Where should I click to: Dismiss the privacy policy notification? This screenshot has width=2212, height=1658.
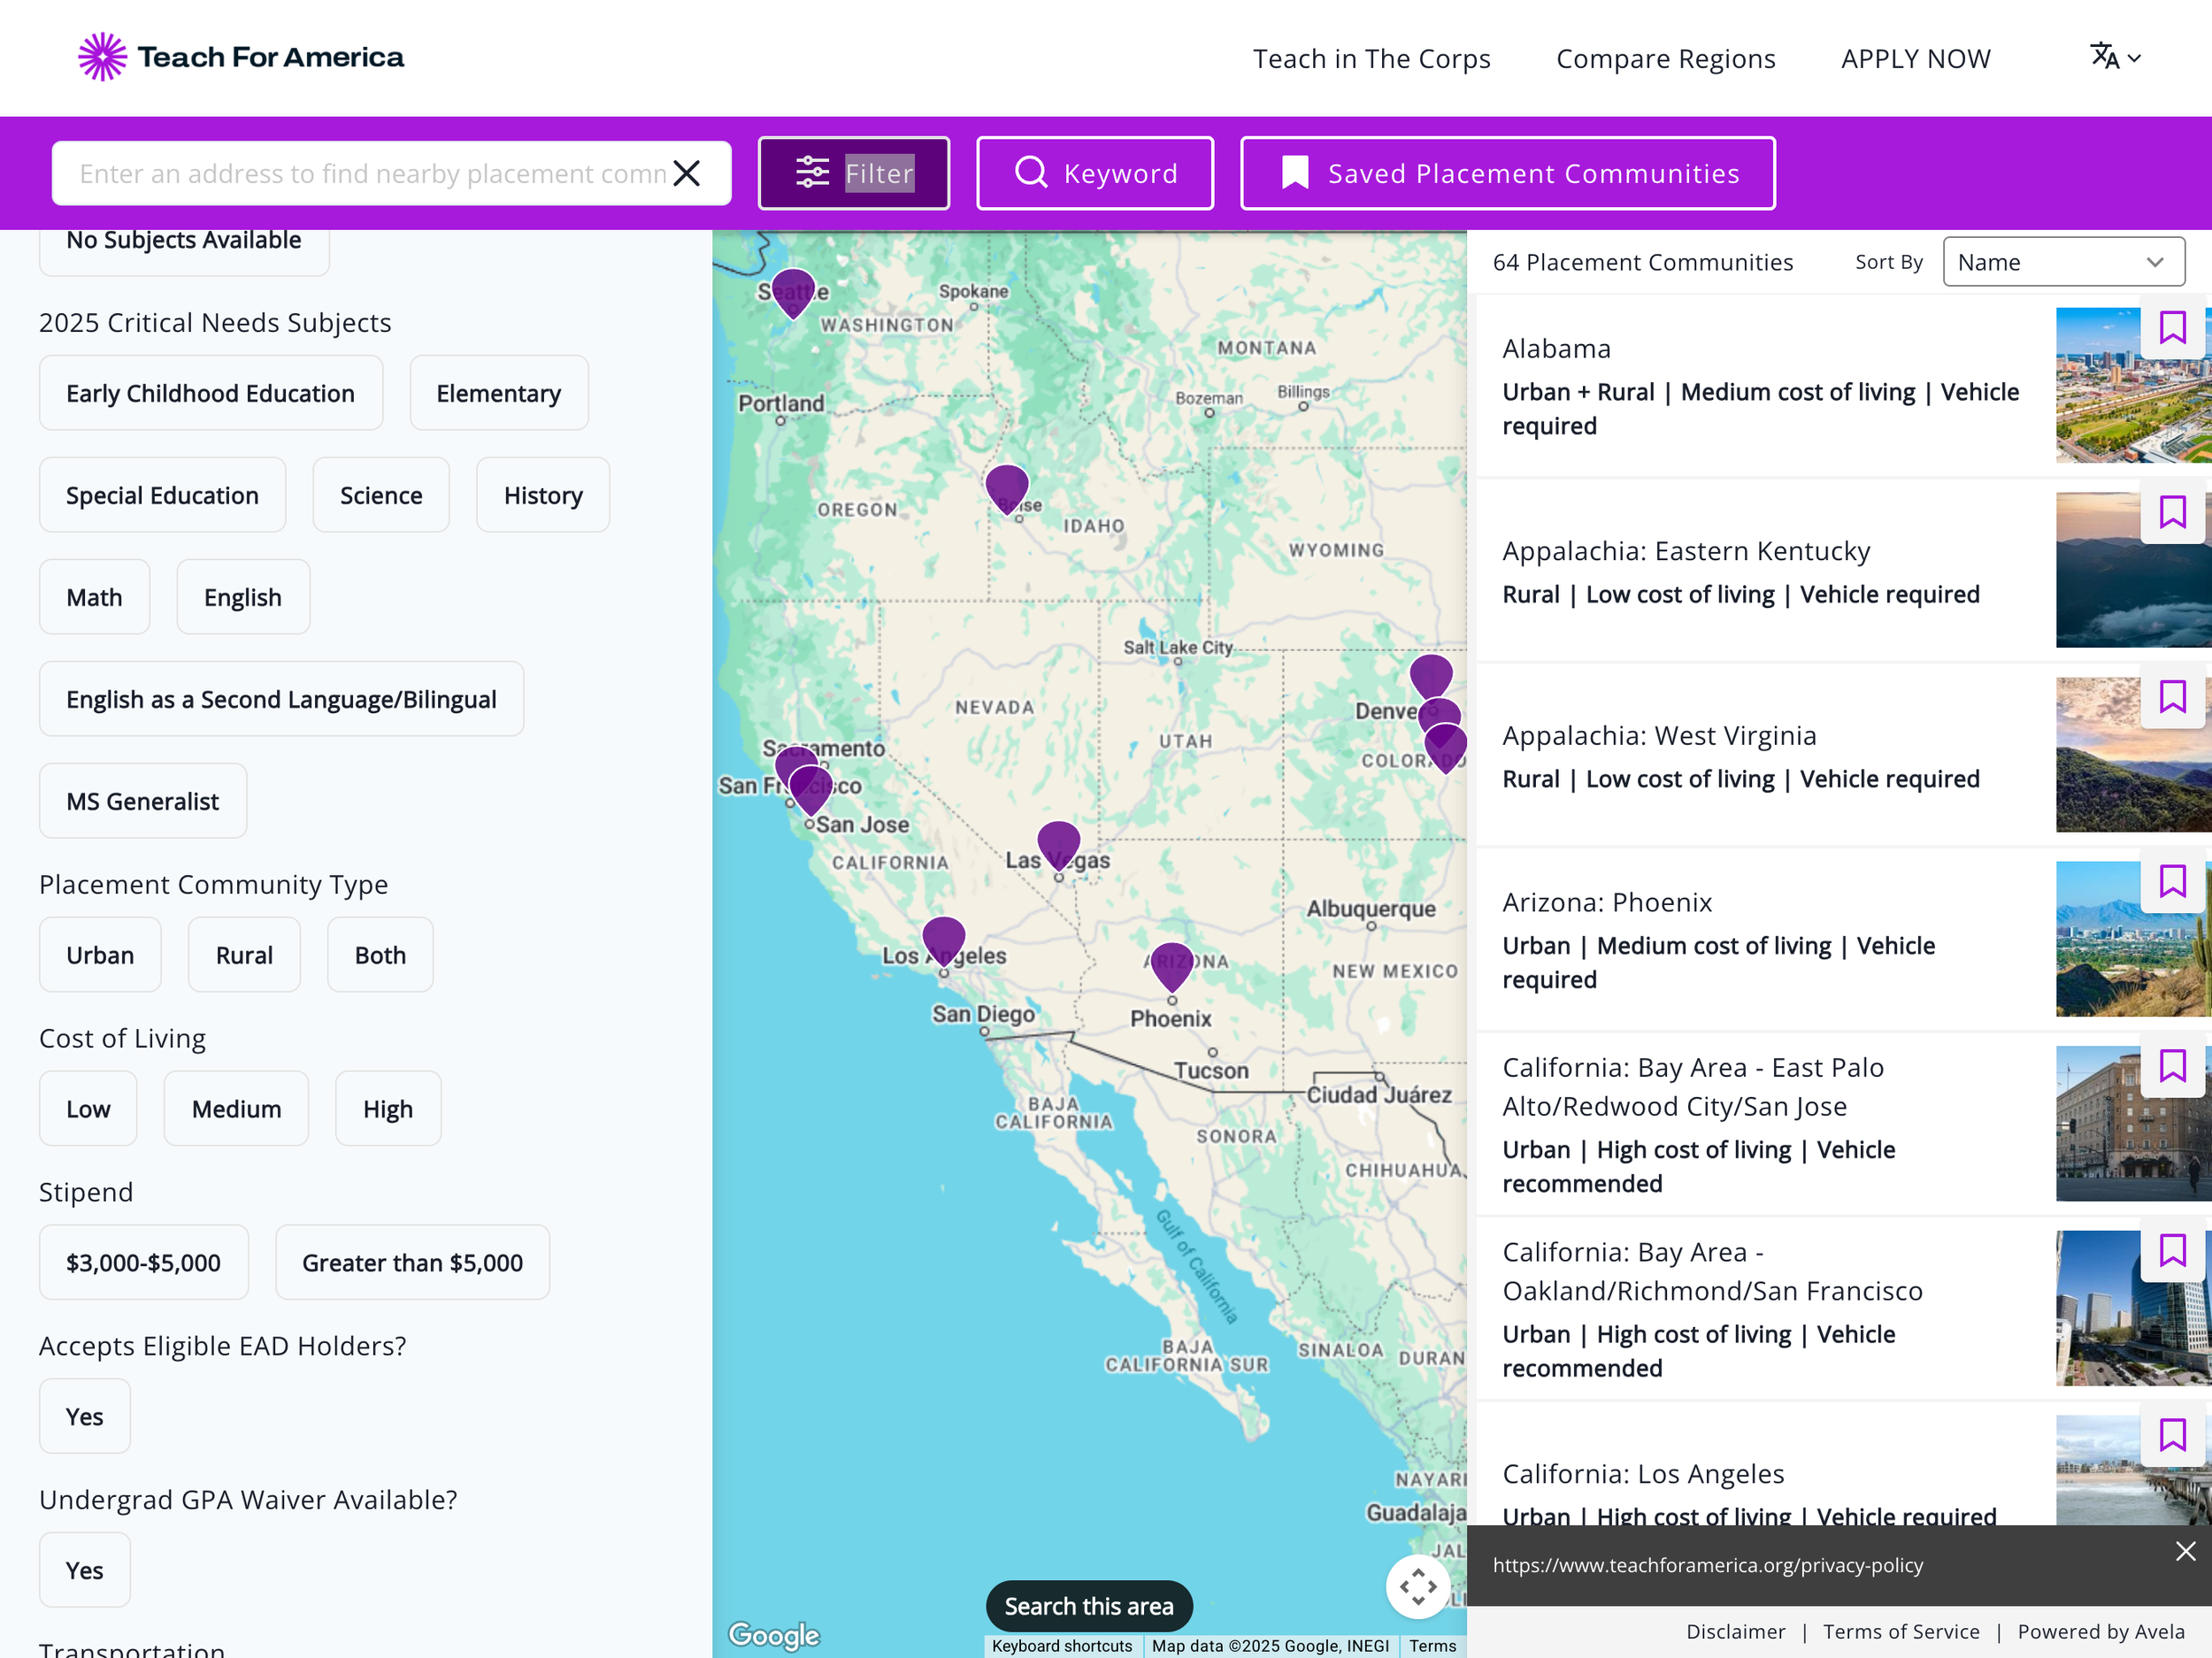tap(2185, 1551)
